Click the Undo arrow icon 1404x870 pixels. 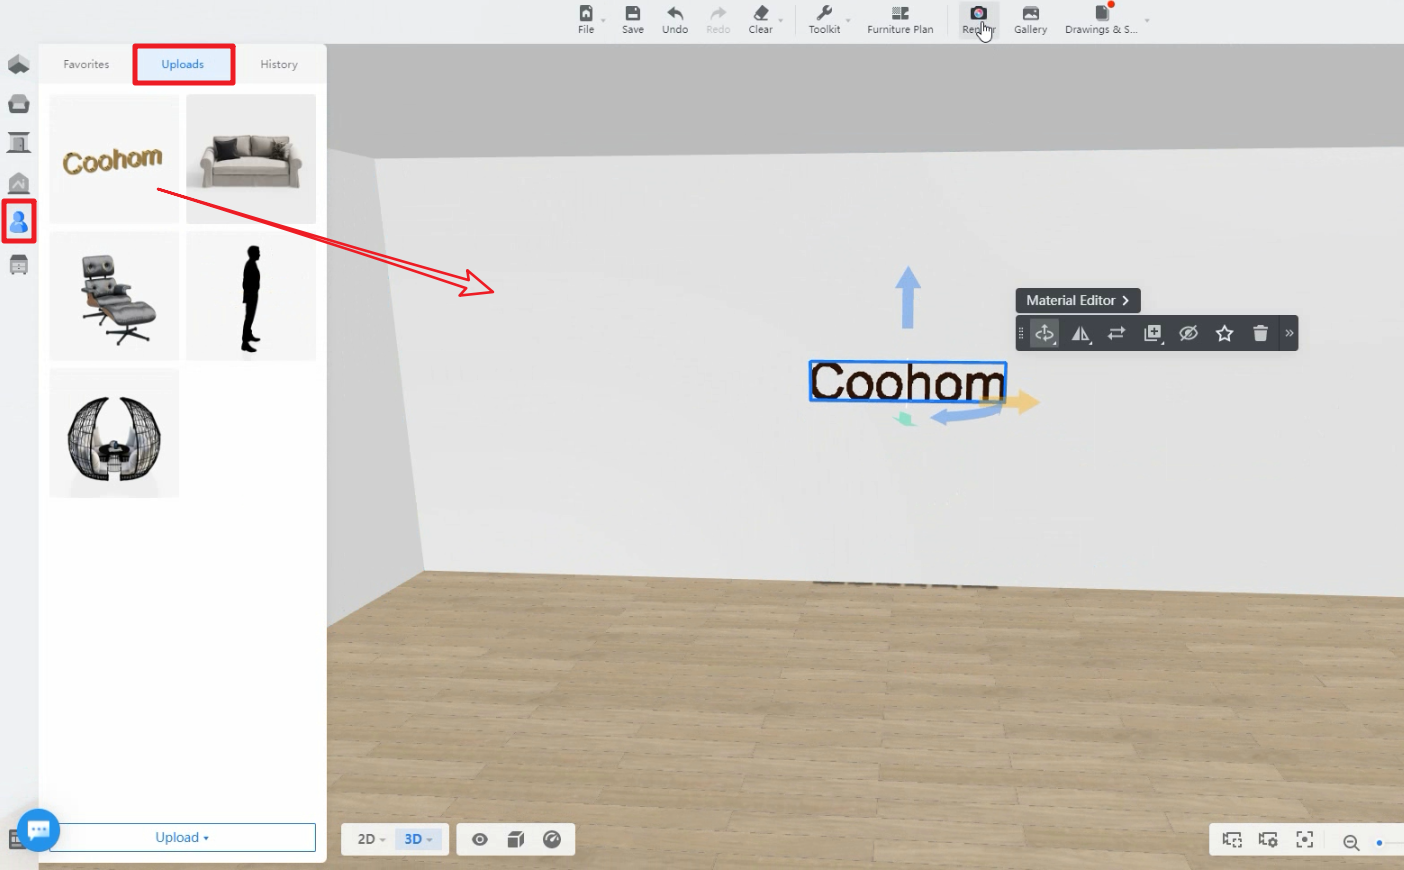point(675,19)
